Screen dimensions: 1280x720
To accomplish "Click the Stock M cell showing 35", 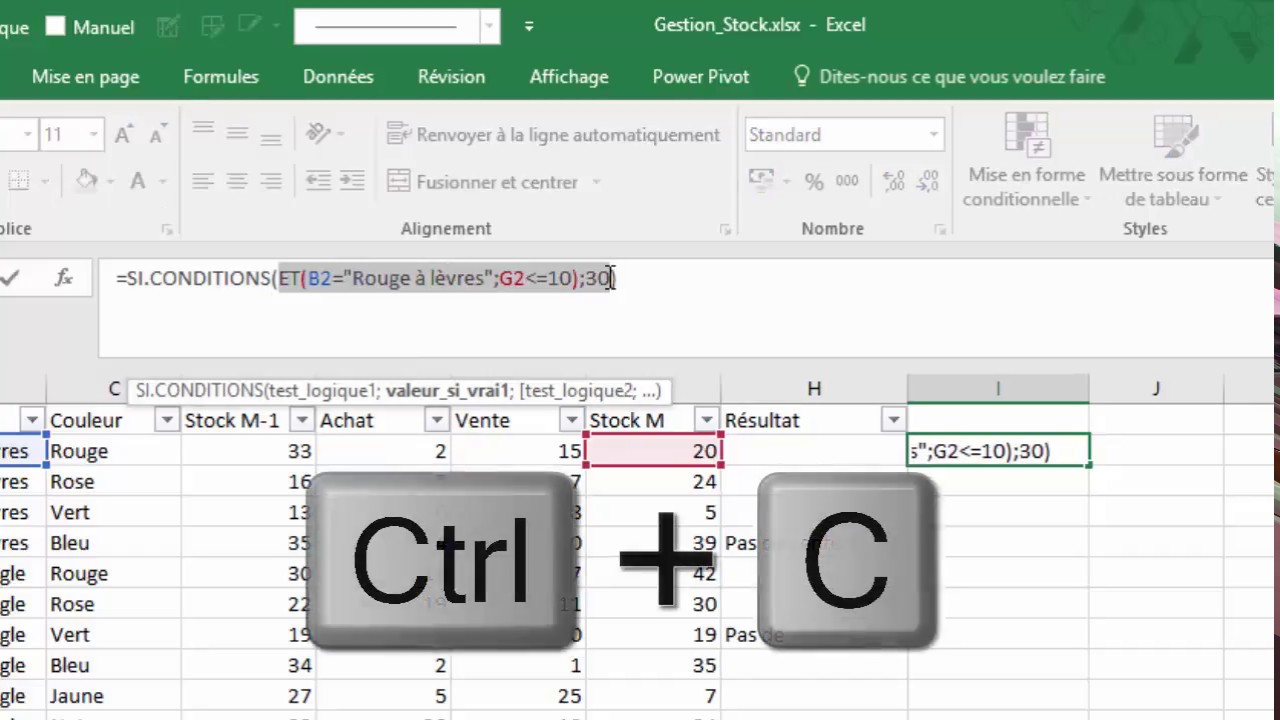I will [654, 665].
